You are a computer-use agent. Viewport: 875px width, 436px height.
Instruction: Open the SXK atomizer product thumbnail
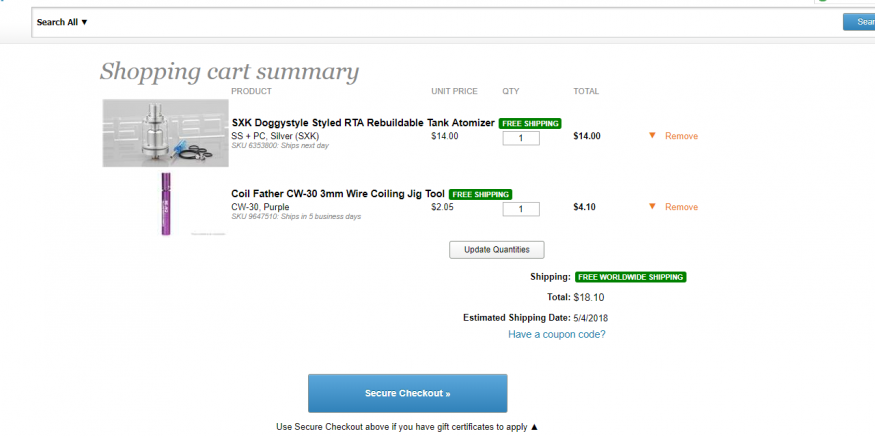(x=165, y=133)
